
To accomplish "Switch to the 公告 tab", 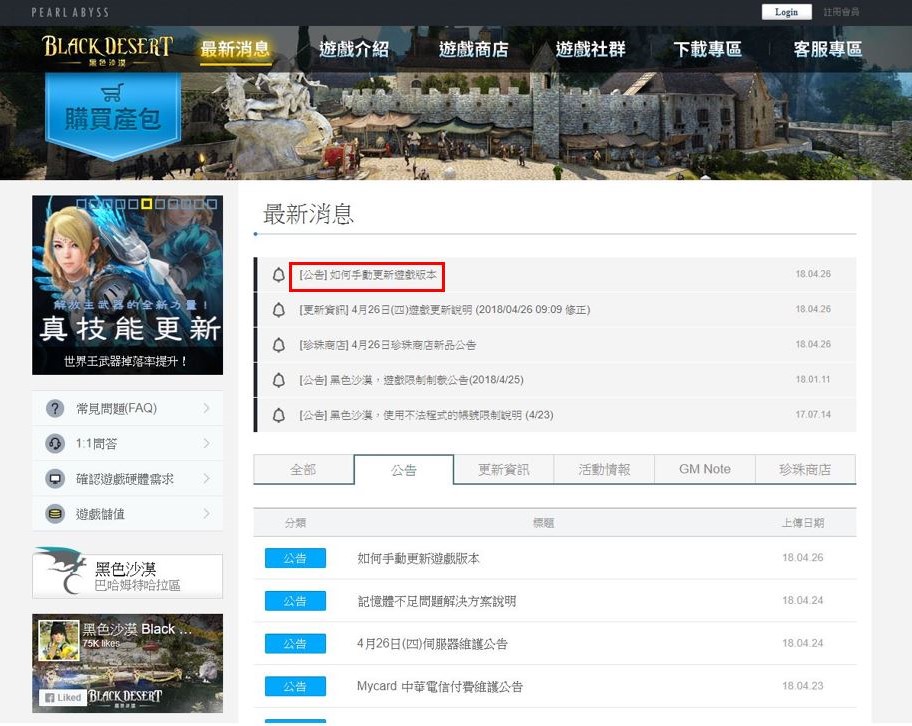I will click(x=404, y=469).
